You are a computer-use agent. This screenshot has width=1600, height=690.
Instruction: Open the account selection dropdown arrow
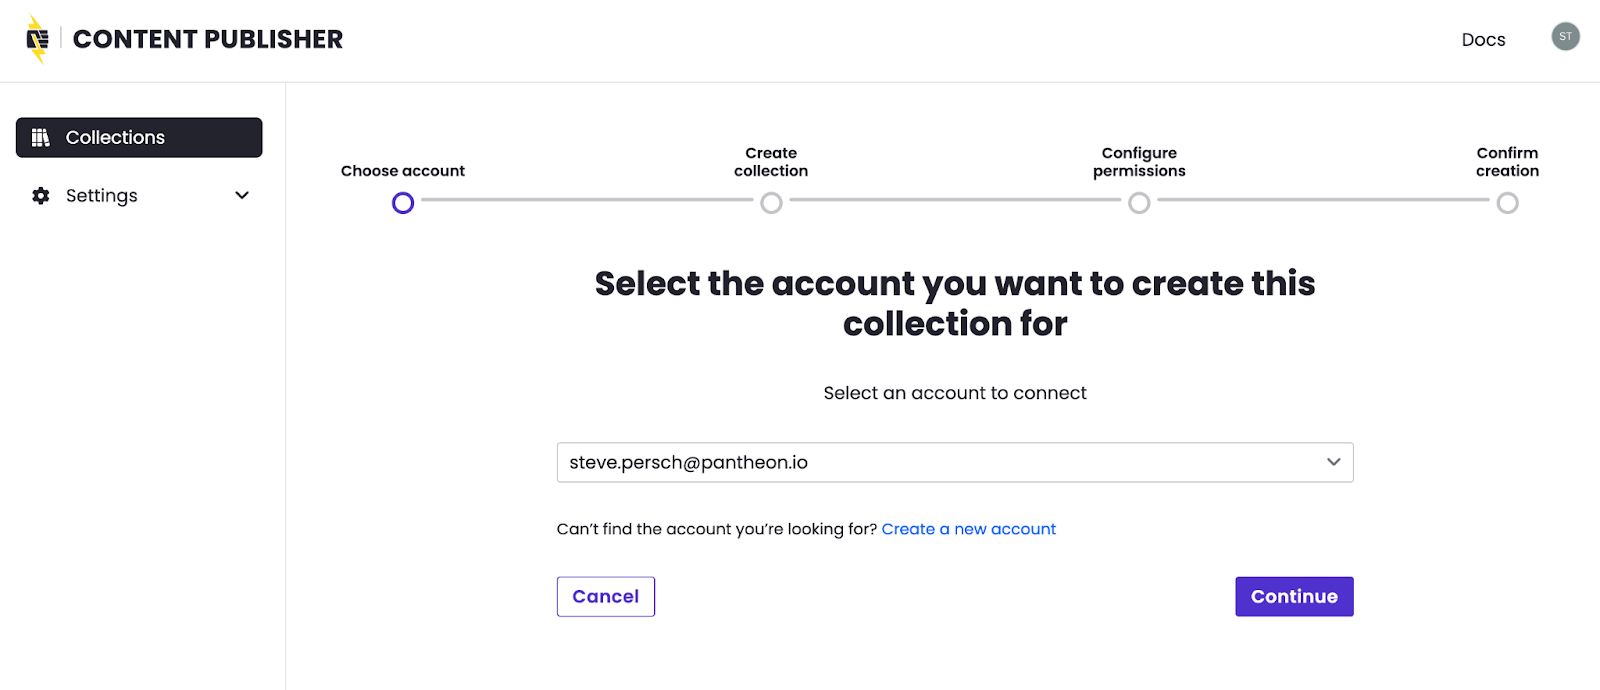(1333, 462)
